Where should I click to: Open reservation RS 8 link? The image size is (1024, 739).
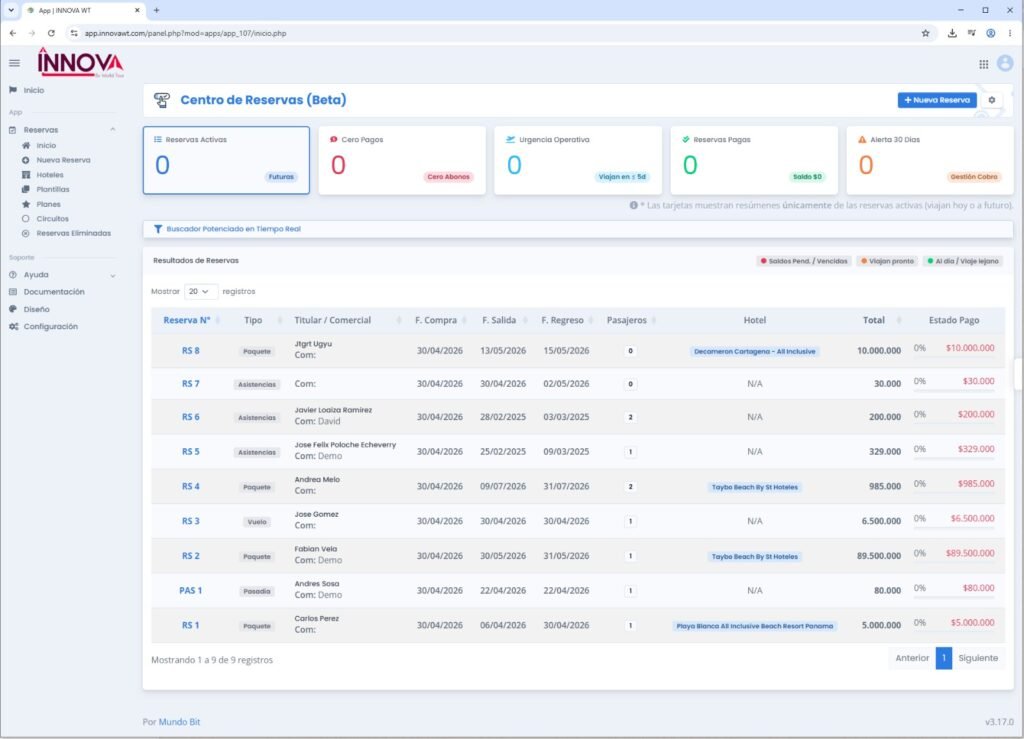tap(191, 351)
